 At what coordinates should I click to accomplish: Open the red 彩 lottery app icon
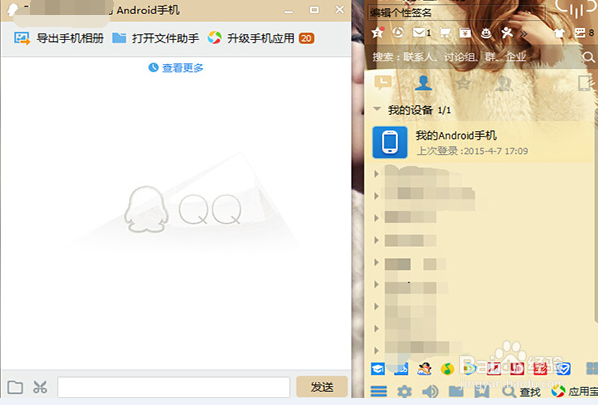pos(540,368)
